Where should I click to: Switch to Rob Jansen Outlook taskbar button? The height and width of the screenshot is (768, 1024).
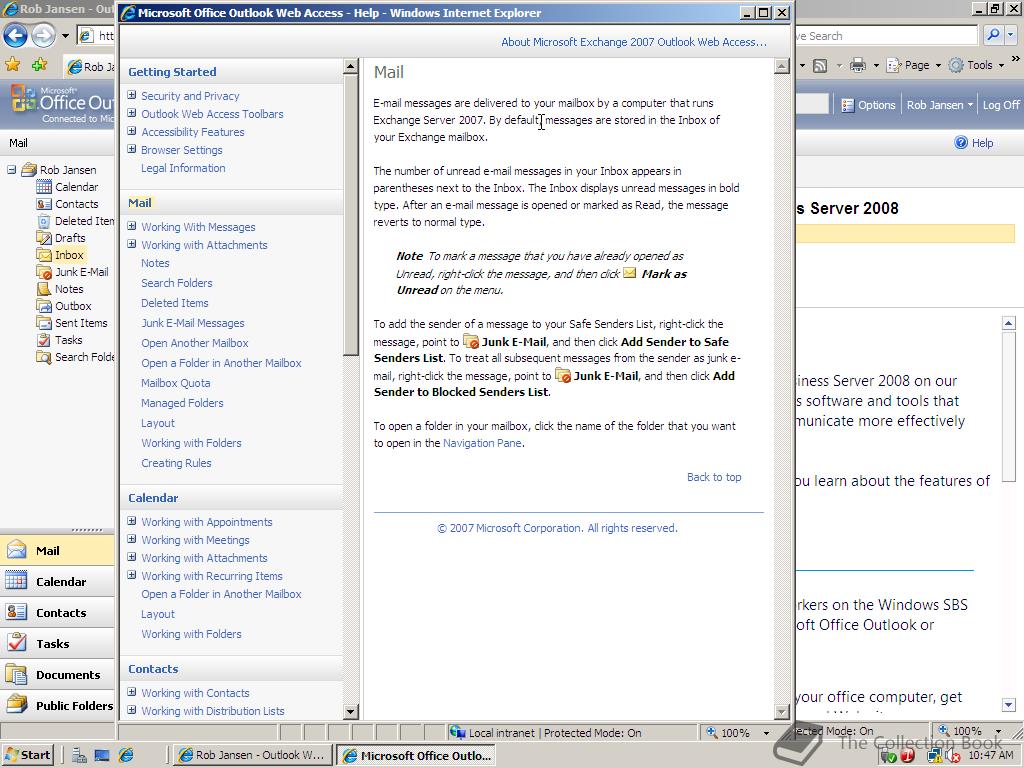(x=252, y=755)
